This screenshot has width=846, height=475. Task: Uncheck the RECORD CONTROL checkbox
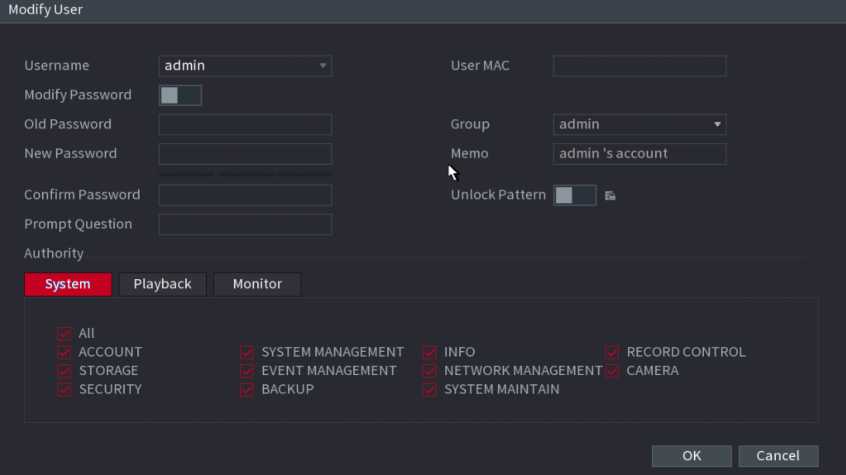(x=612, y=352)
